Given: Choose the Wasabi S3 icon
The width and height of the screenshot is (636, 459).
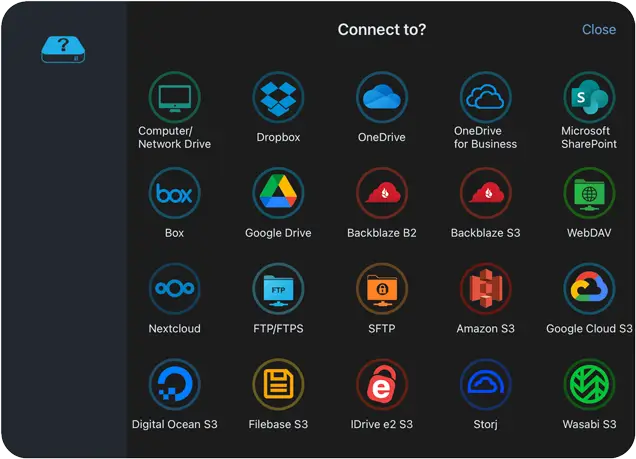Looking at the screenshot, I should point(589,384).
